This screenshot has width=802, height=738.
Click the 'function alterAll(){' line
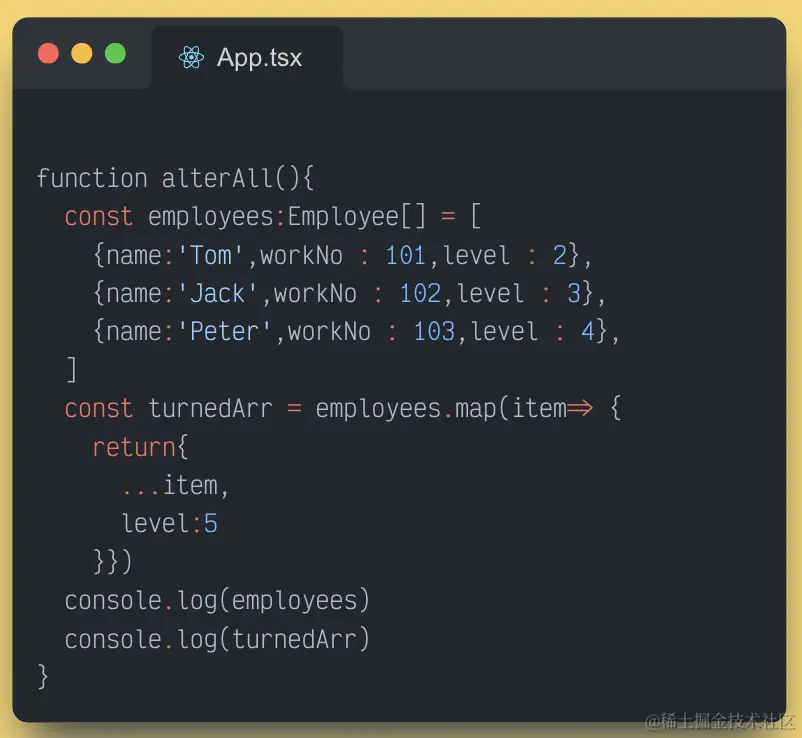point(175,178)
